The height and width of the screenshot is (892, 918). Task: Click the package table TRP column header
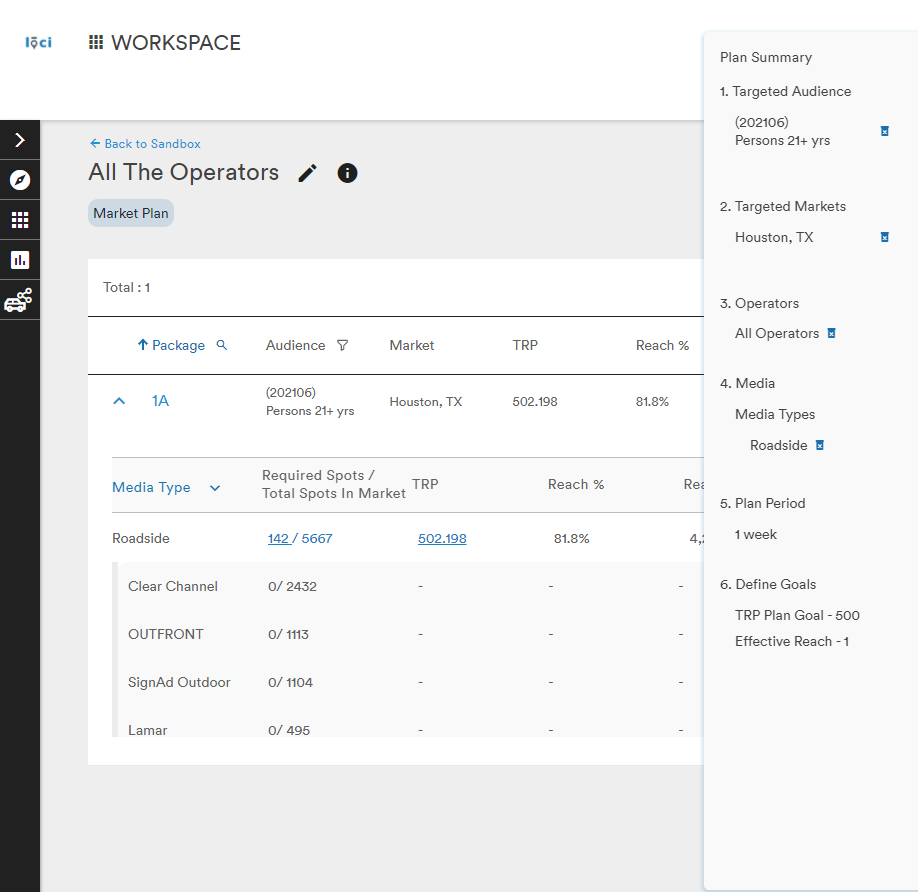point(525,345)
